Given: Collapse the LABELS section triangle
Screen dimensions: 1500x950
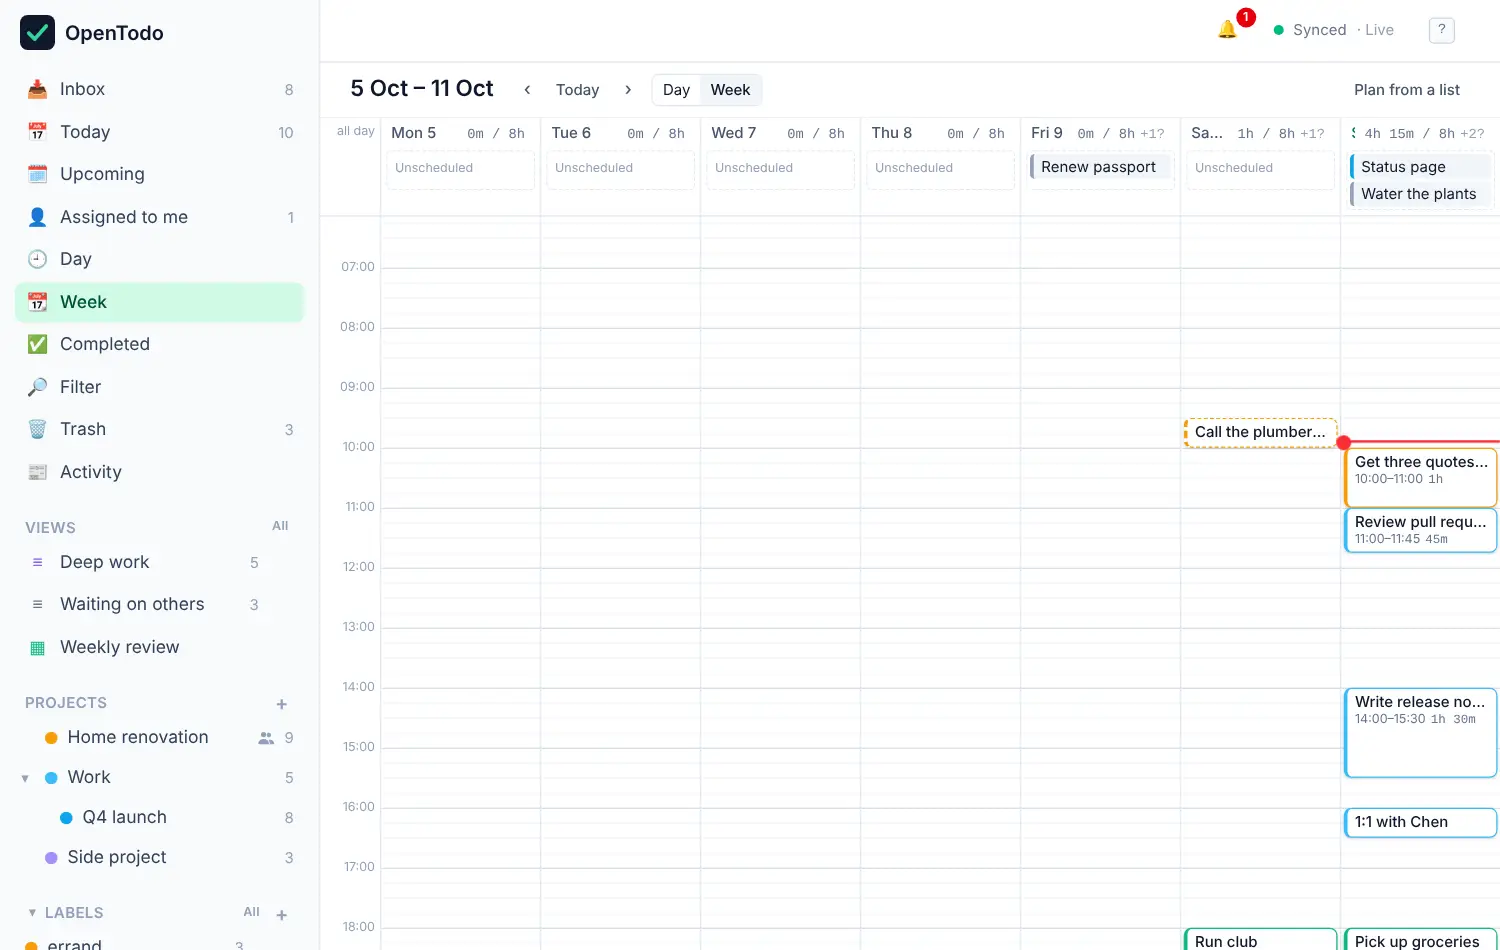Looking at the screenshot, I should pos(32,913).
